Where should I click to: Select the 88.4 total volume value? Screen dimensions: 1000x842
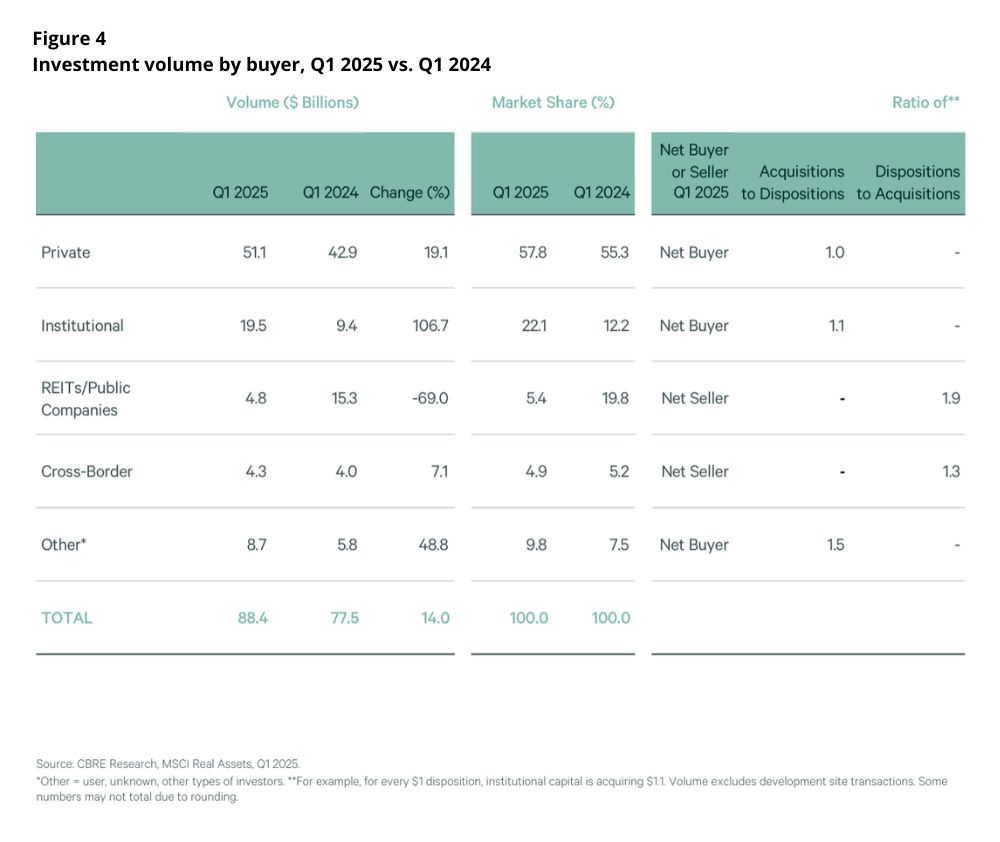252,618
